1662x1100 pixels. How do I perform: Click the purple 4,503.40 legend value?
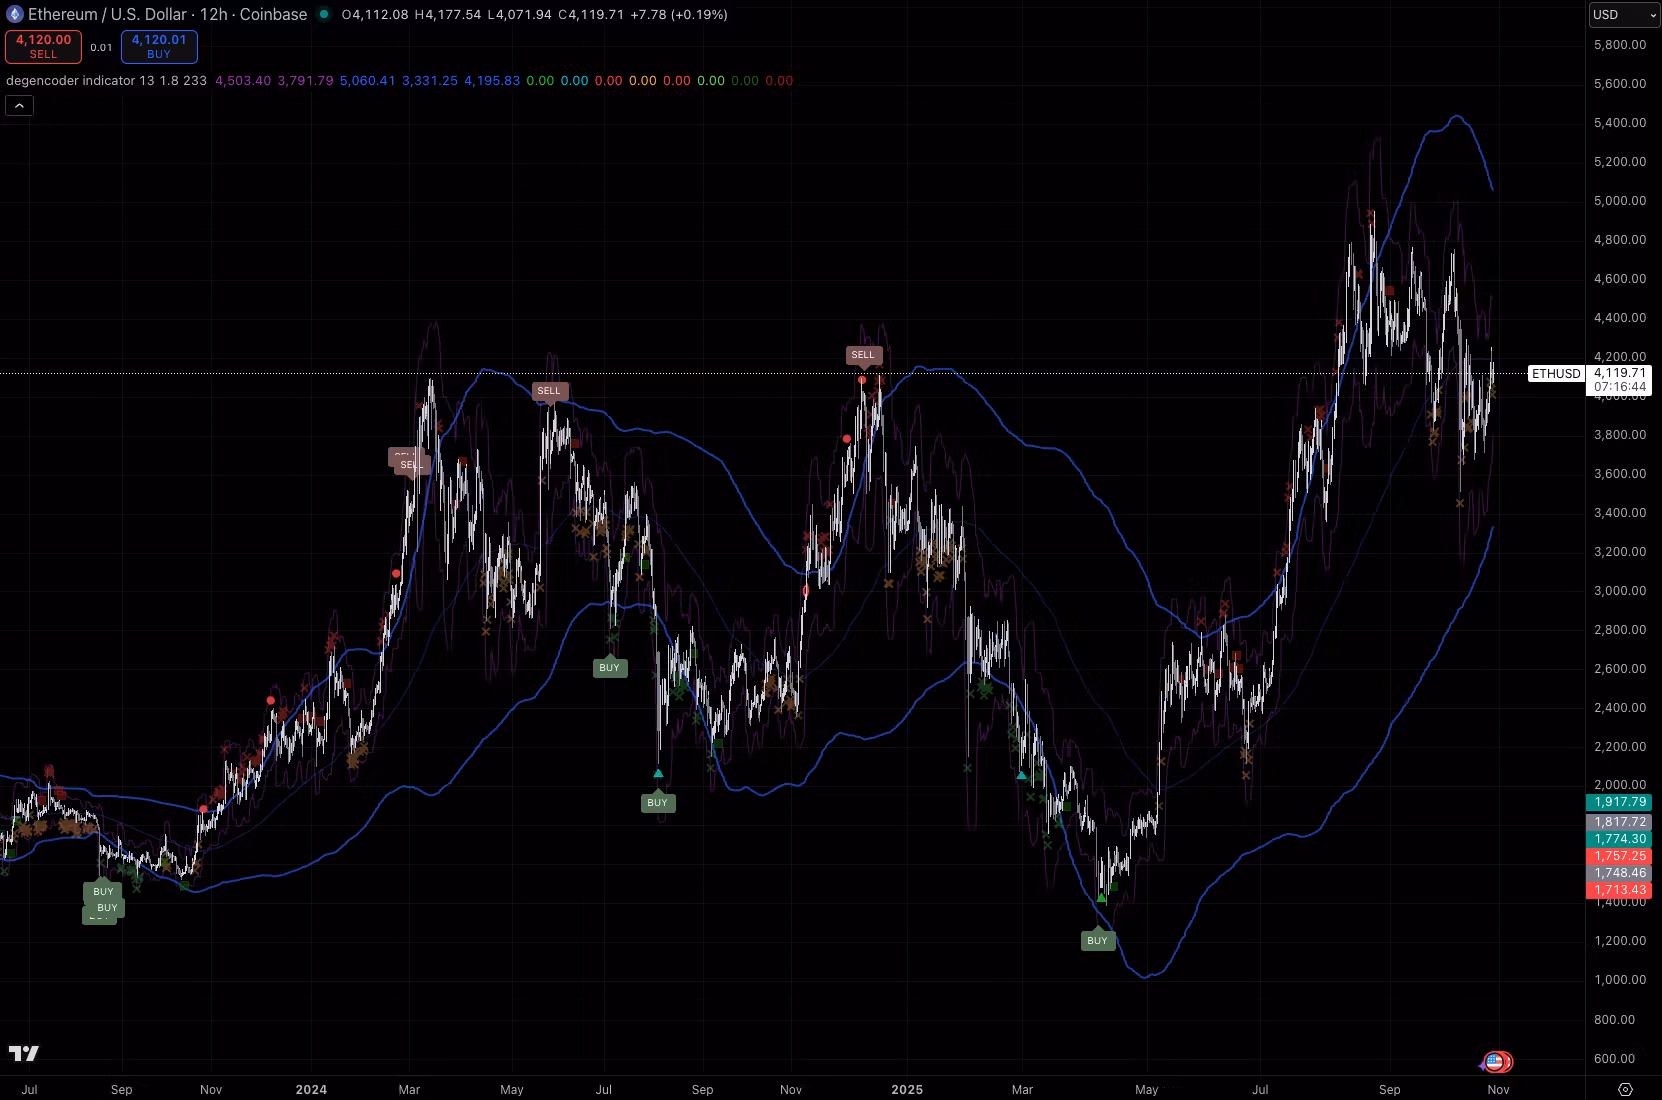pos(243,81)
